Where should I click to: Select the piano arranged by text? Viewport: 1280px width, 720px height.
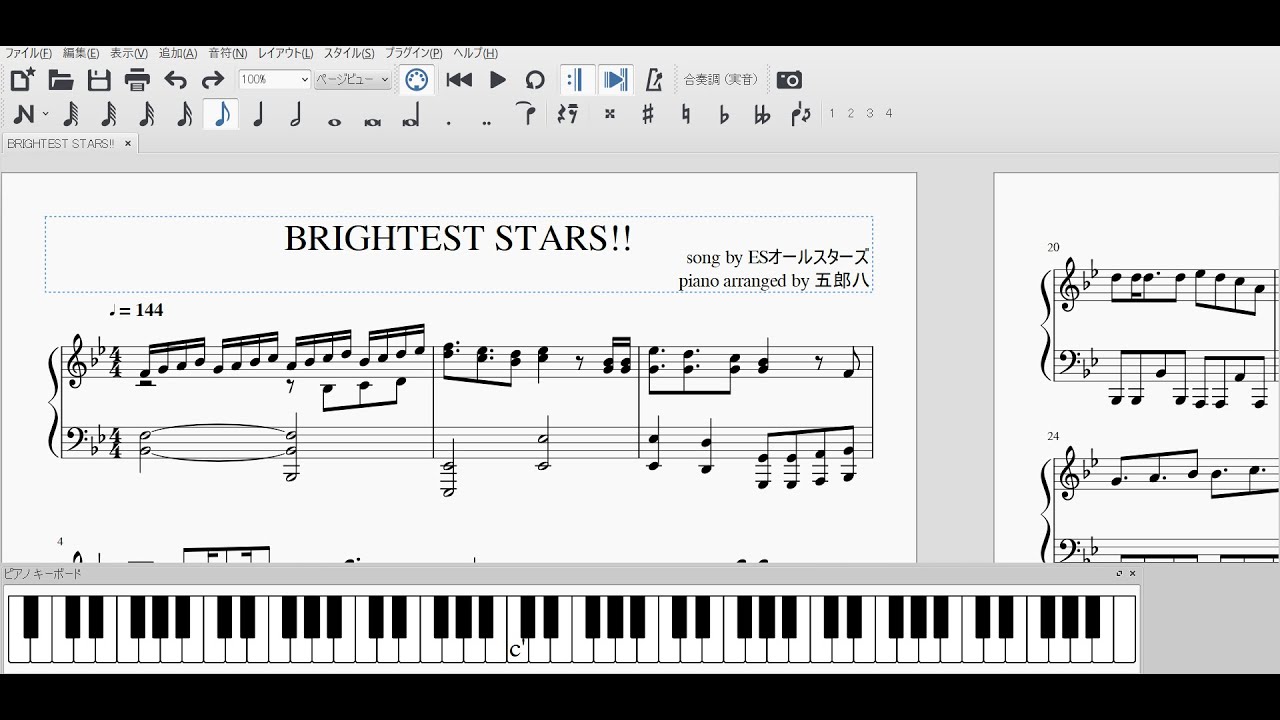[774, 281]
